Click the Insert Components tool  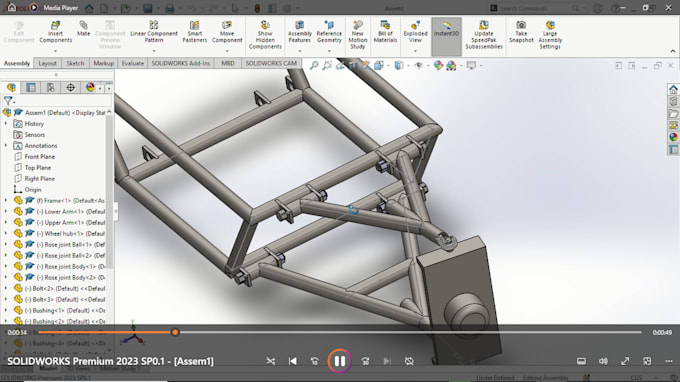tap(56, 32)
